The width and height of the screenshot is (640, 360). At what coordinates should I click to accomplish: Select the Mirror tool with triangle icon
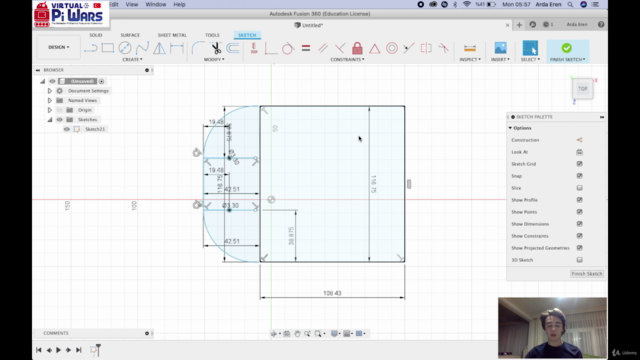[x=159, y=48]
